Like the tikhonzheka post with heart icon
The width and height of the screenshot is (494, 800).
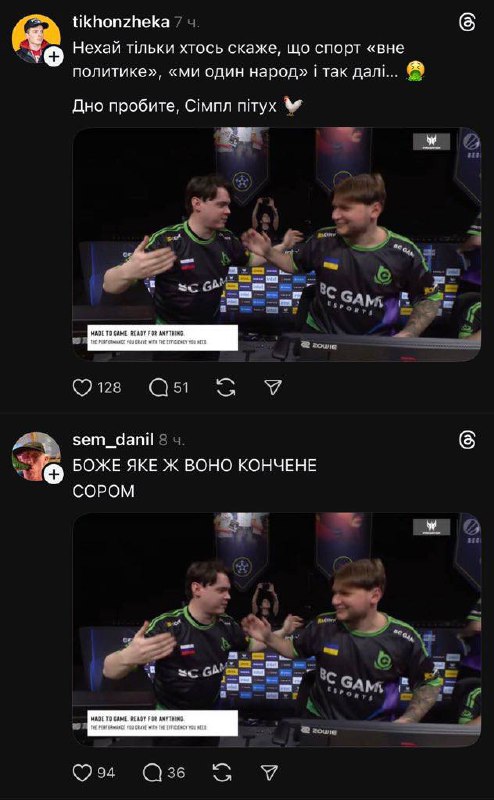point(82,388)
